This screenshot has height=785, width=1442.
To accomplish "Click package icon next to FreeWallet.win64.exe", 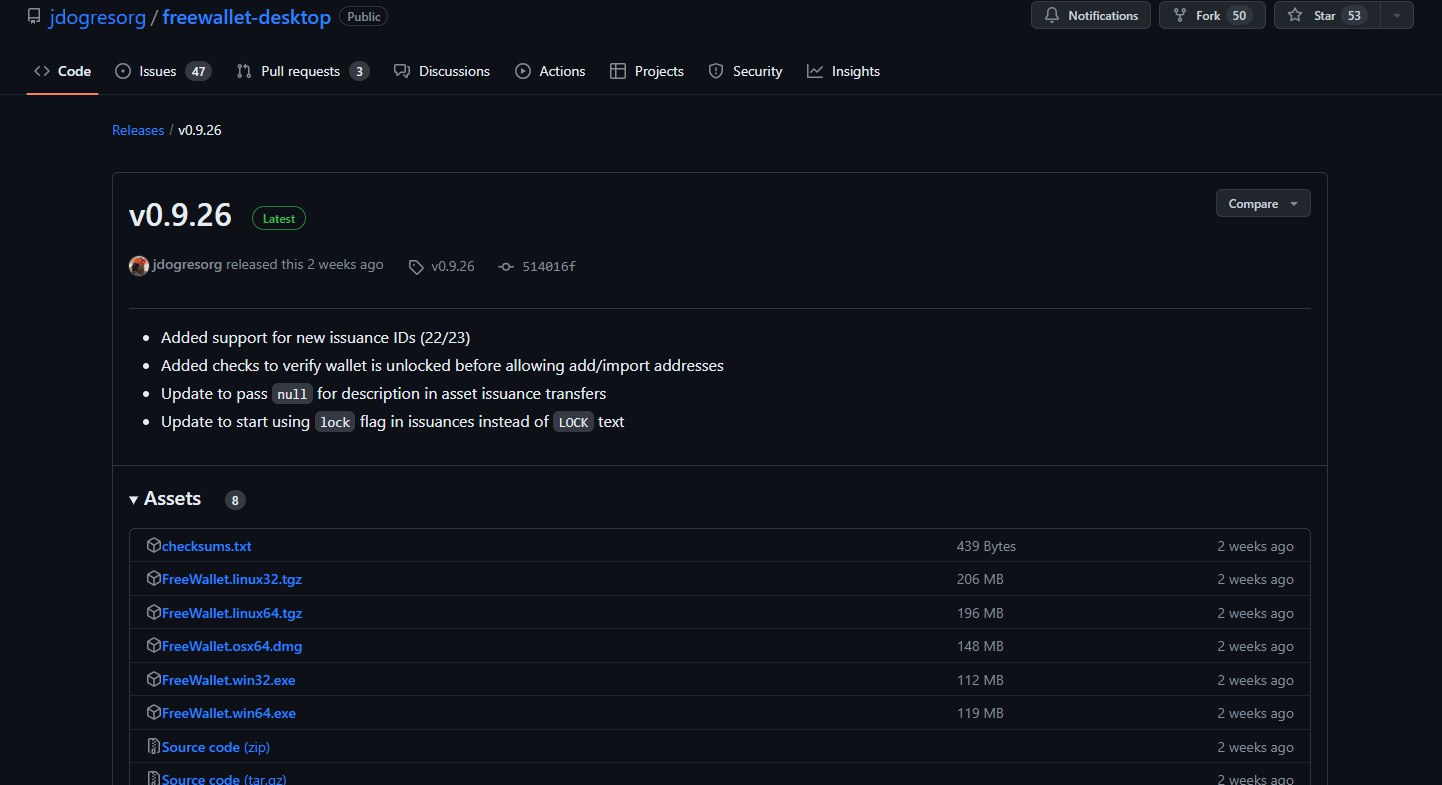I will point(154,712).
